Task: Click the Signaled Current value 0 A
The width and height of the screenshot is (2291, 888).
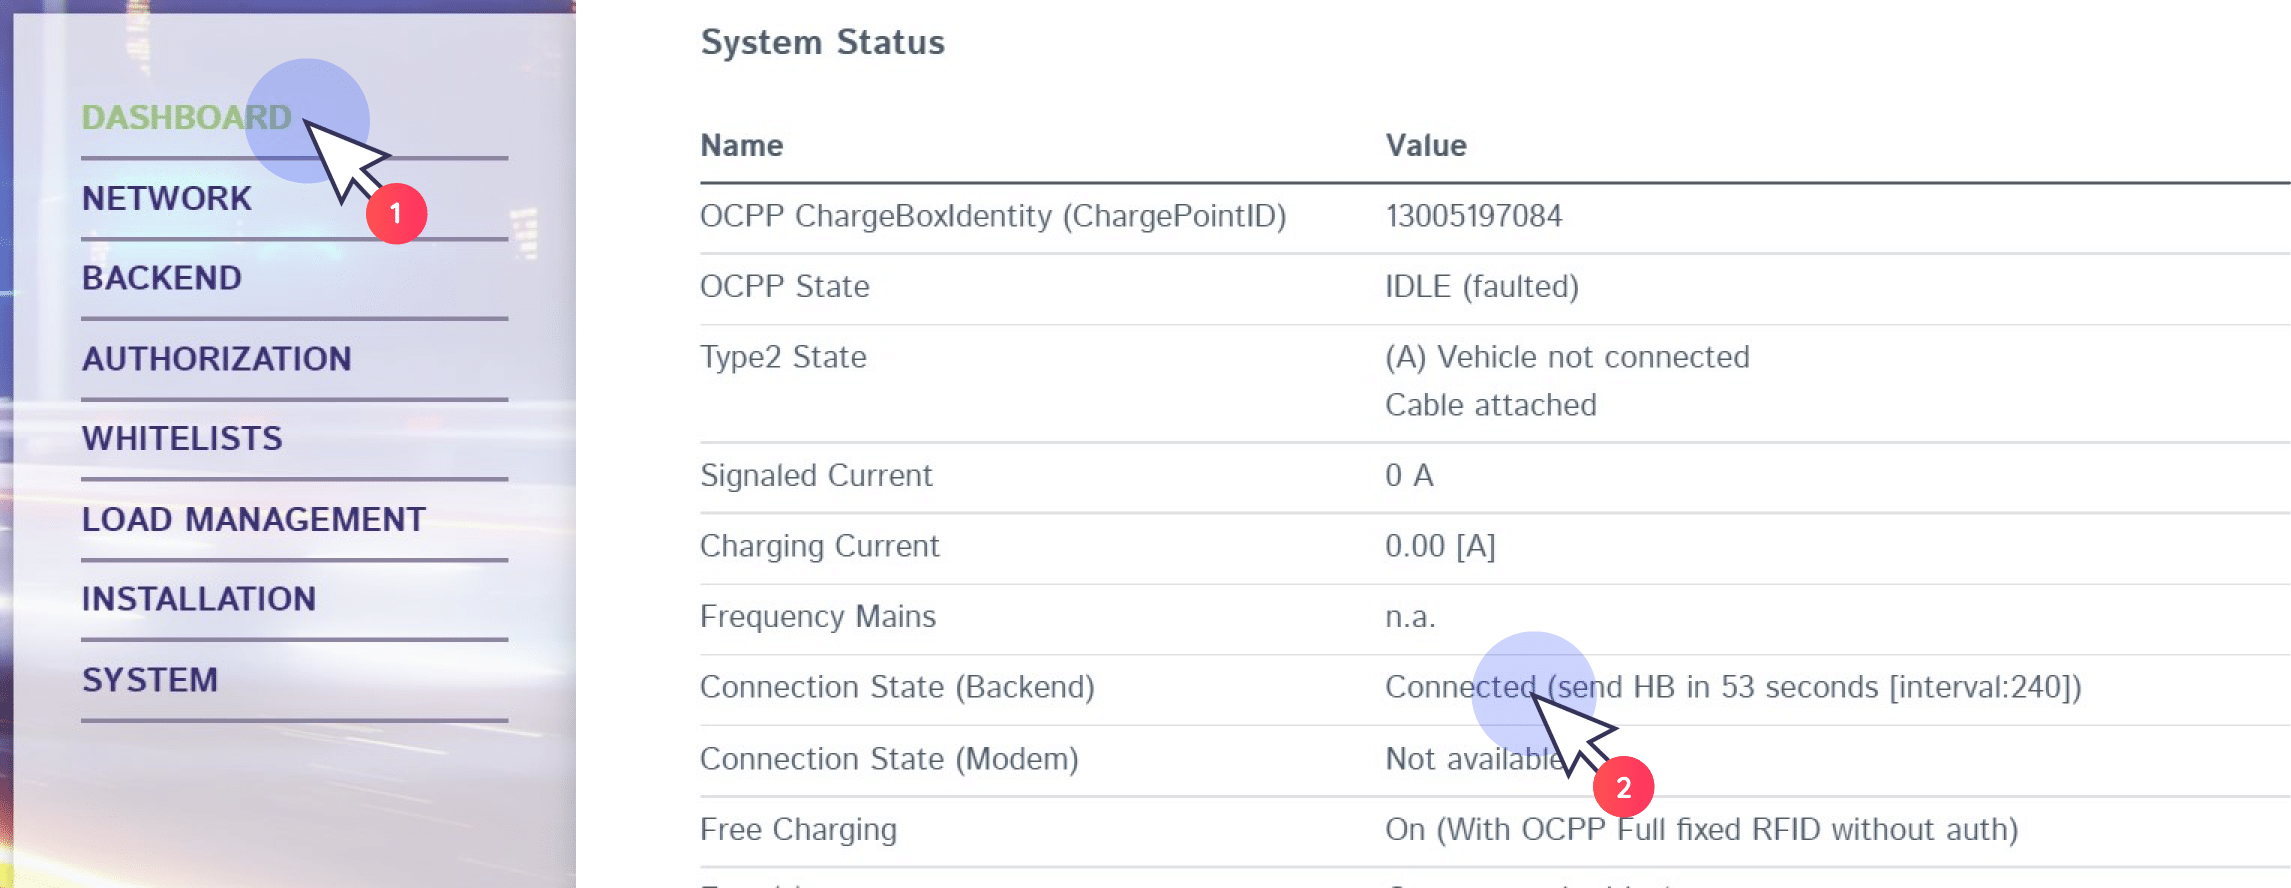Action: tap(1408, 476)
